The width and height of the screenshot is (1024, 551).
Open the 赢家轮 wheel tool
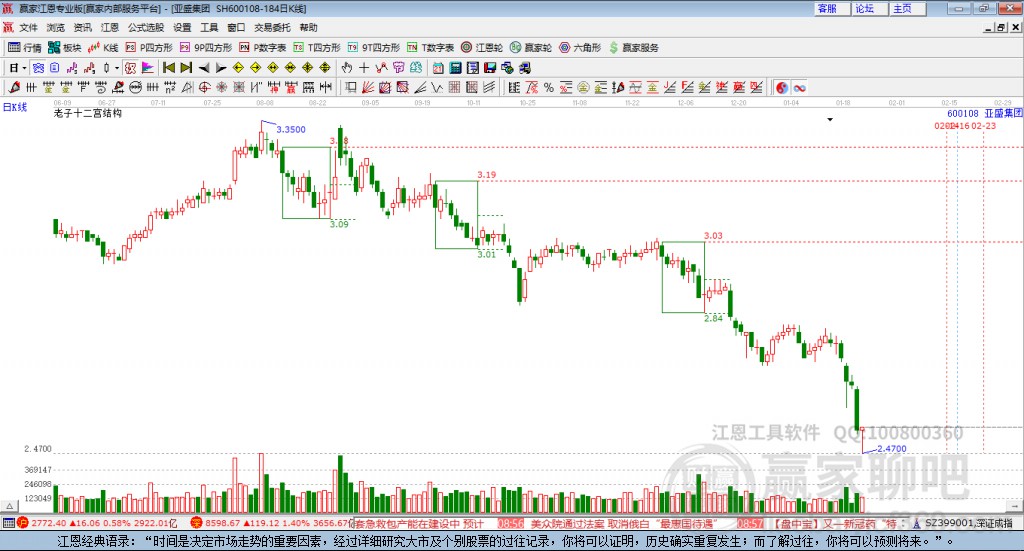coord(531,48)
